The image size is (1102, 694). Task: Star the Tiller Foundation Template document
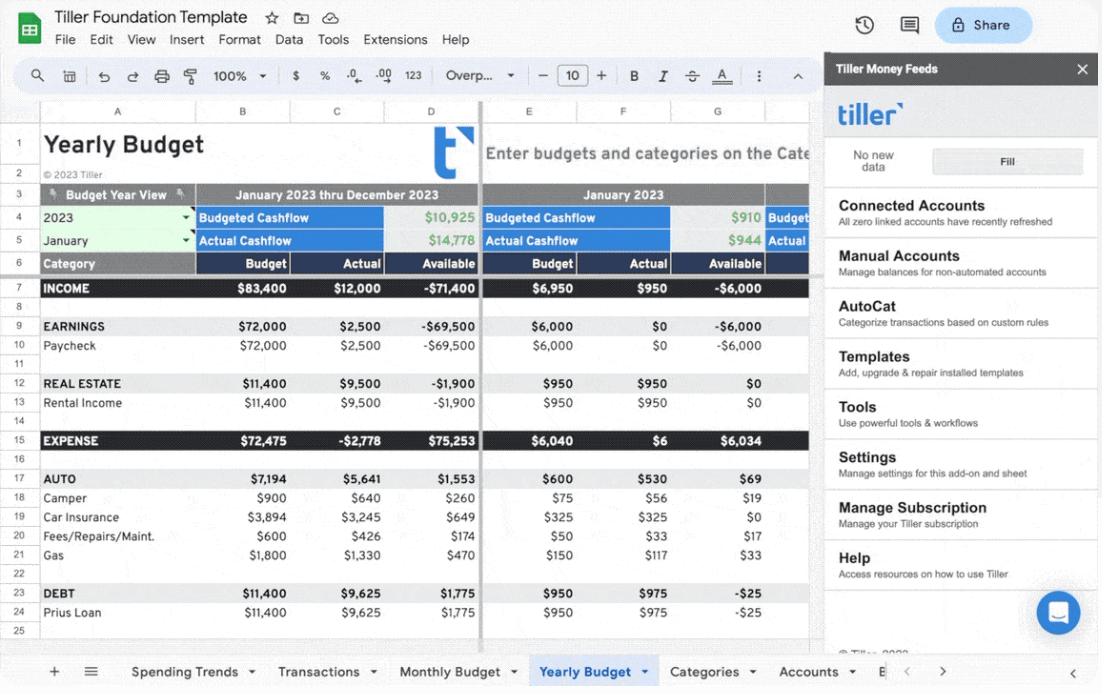coord(272,18)
